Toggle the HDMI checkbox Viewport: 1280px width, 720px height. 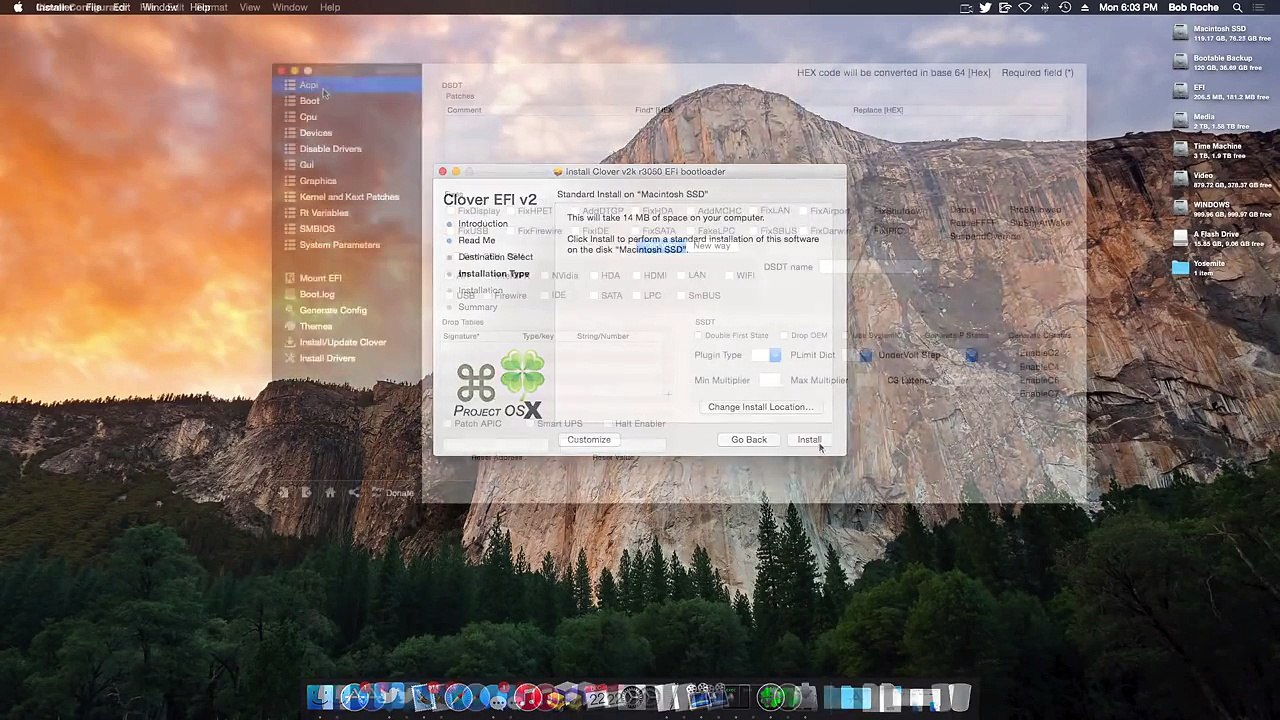(637, 276)
